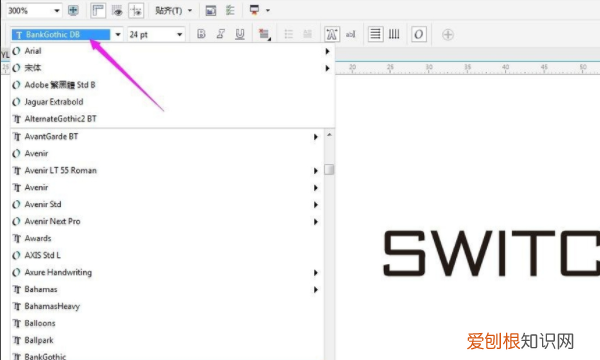Click the font list scrollbar thumb

tap(329, 169)
